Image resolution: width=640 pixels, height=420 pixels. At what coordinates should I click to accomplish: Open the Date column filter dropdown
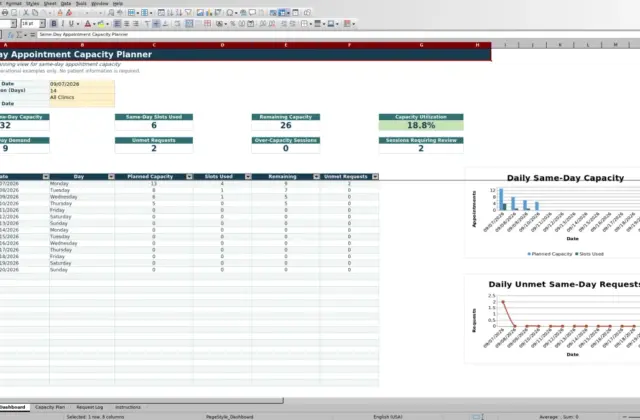(x=46, y=177)
